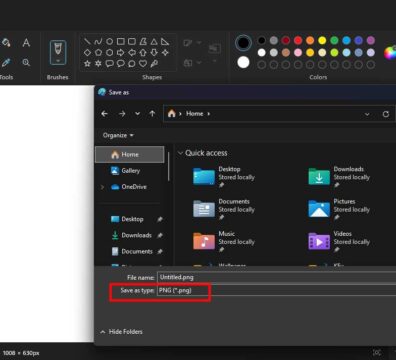The height and width of the screenshot is (360, 396).
Task: Choose the Polygon shape
Action: tap(143, 42)
